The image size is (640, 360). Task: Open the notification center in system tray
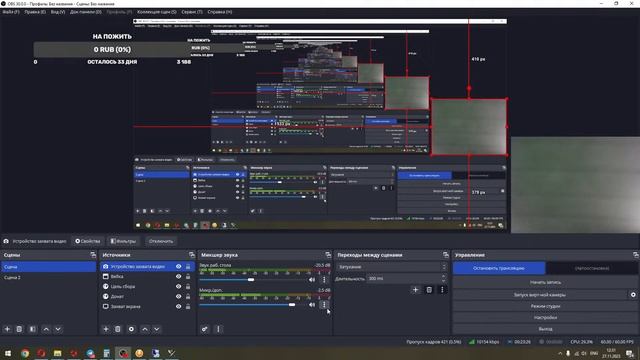point(630,353)
